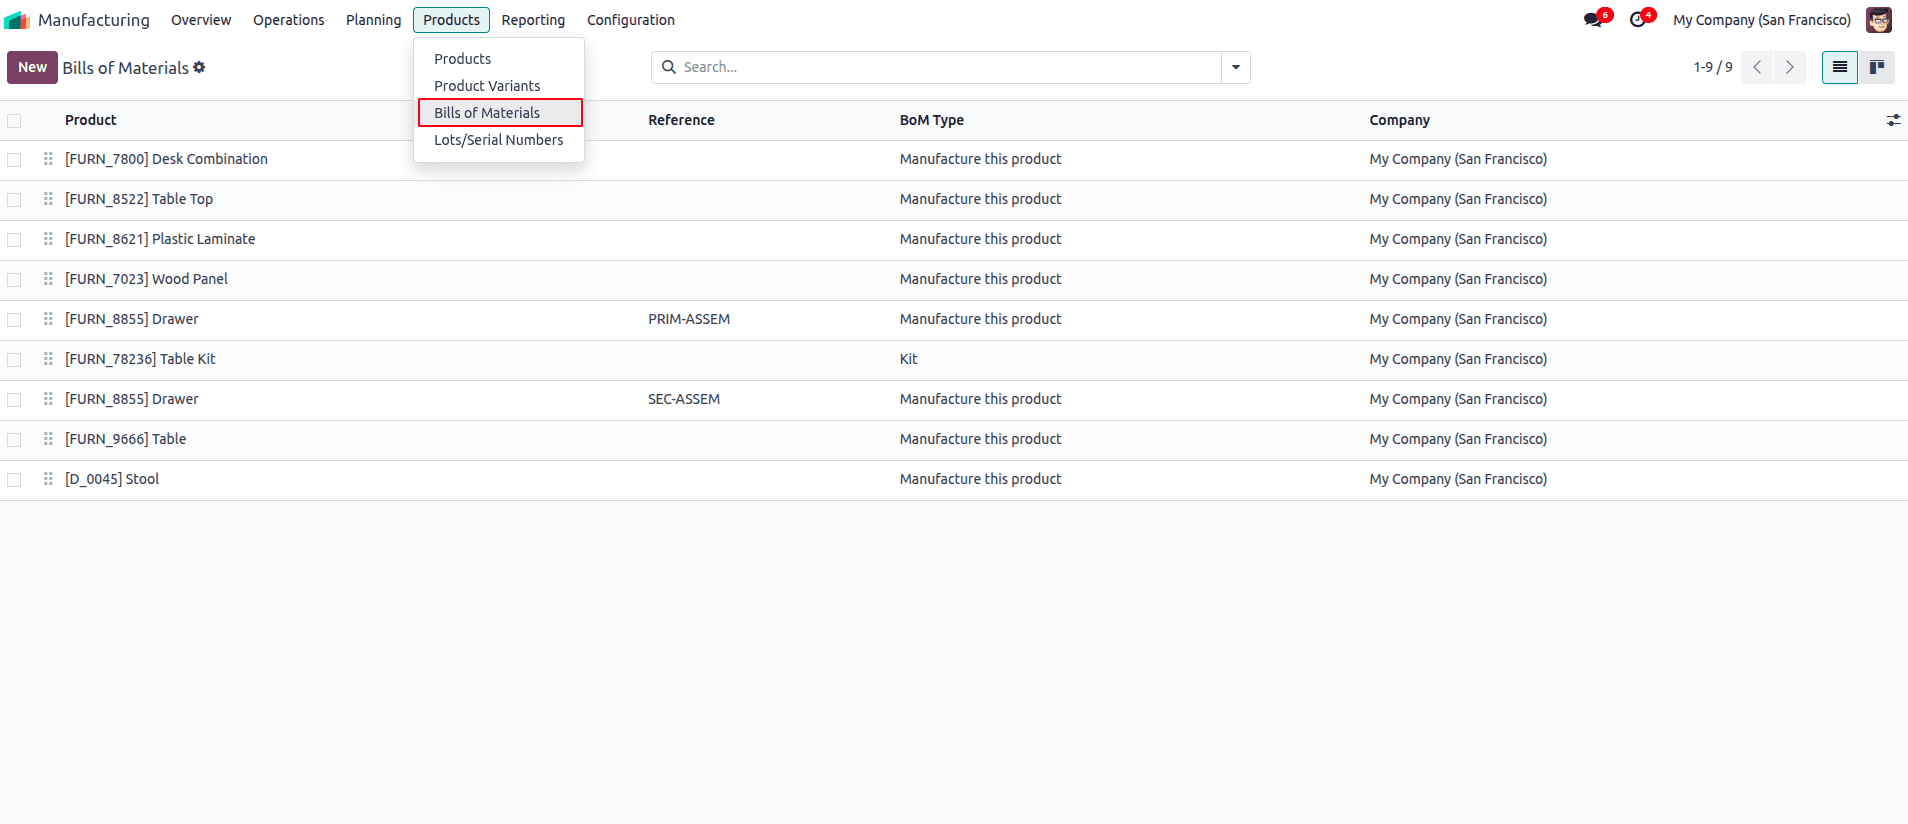1908x824 pixels.
Task: Sort by the BoM Type column header
Action: (932, 120)
